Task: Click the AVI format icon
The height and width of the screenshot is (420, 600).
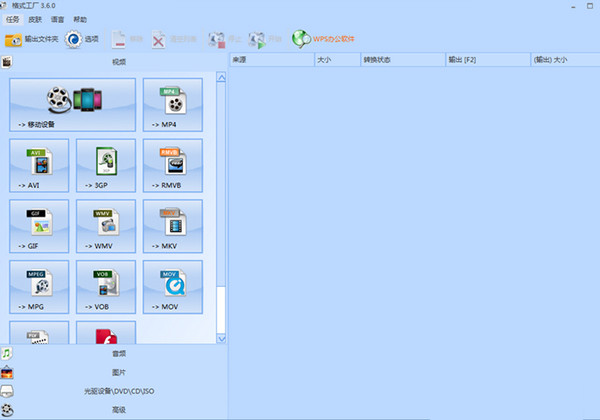Action: click(39, 165)
